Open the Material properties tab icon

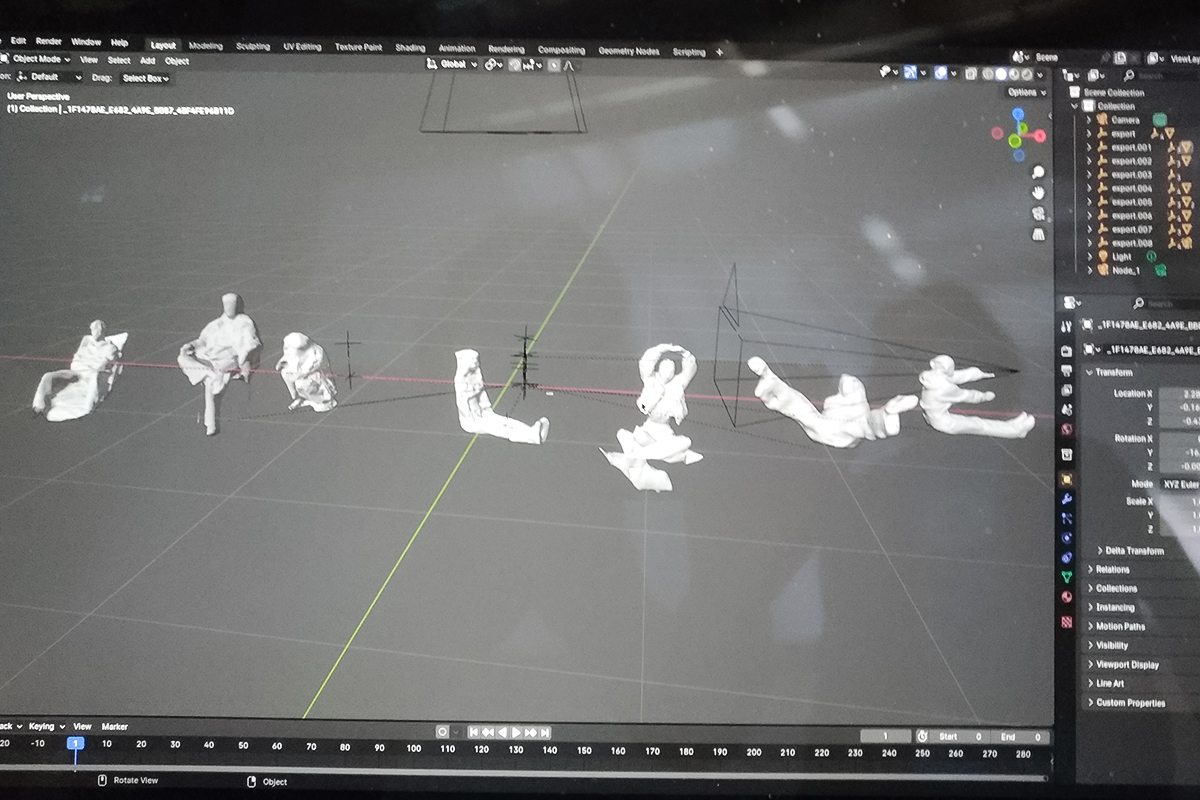pyautogui.click(x=1066, y=596)
